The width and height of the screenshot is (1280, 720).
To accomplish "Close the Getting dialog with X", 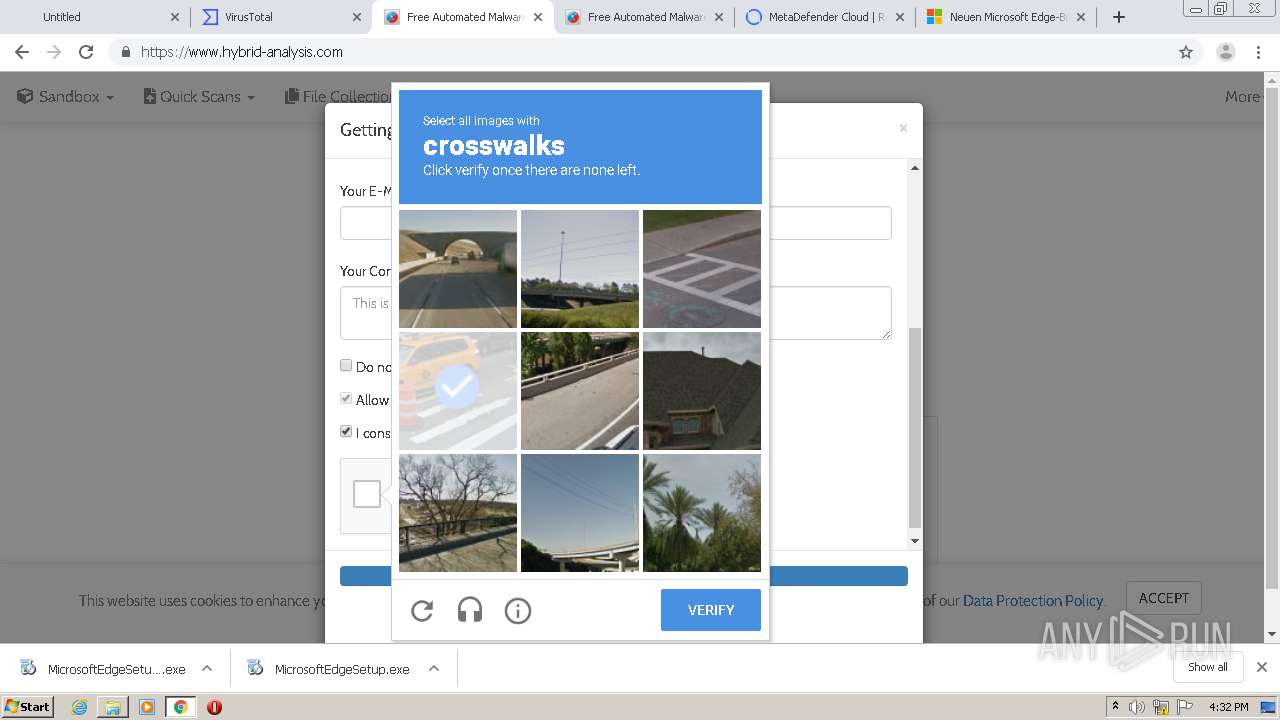I will click(x=903, y=128).
